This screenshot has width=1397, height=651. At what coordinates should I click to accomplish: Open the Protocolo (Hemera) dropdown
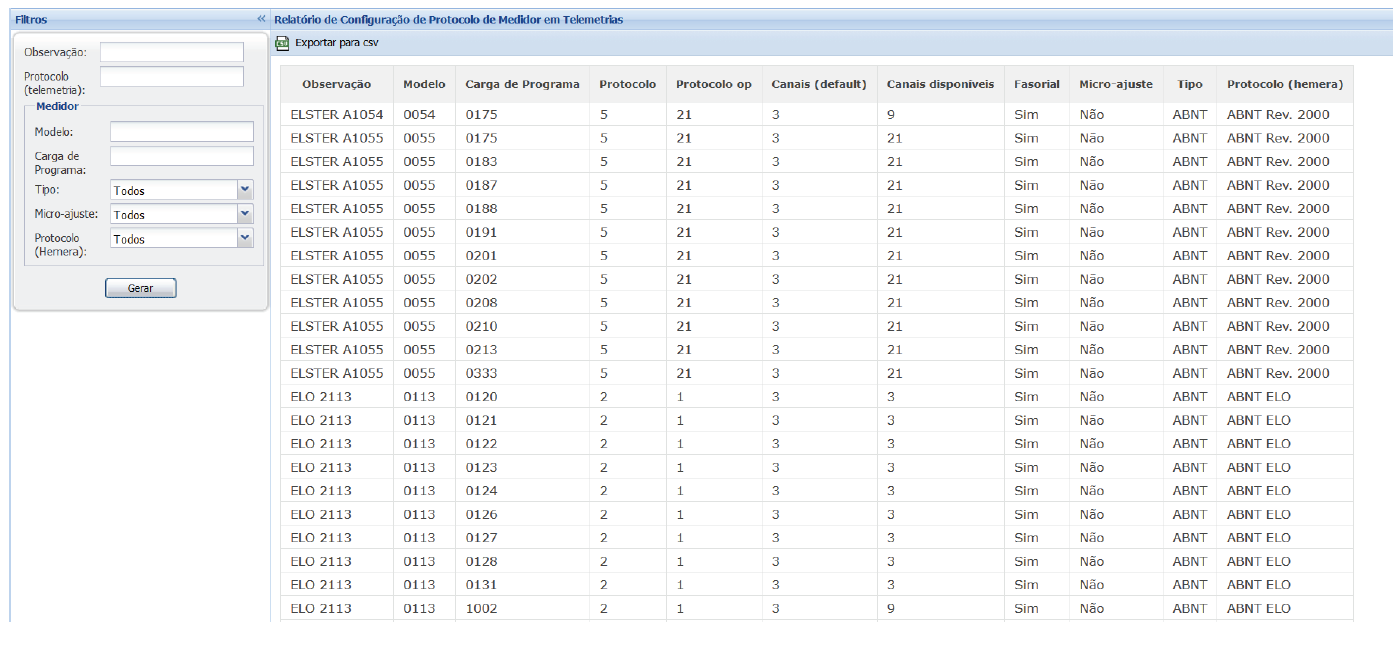245,238
